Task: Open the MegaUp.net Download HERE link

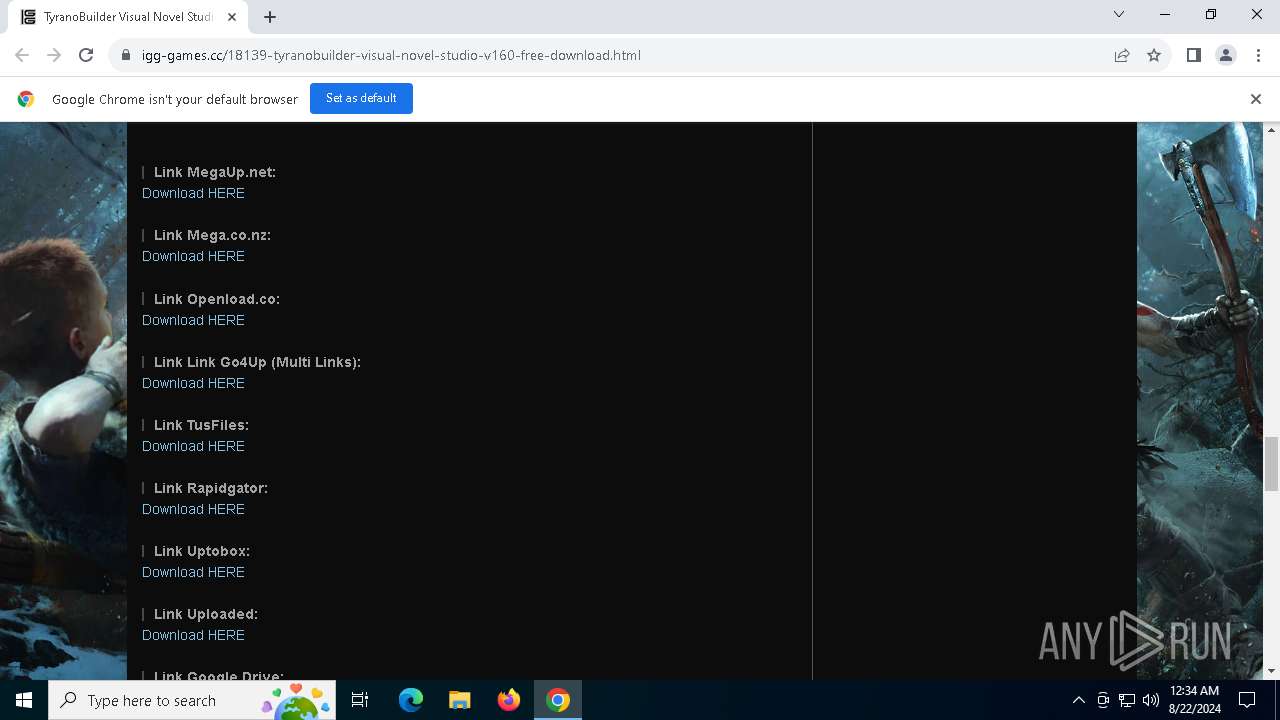Action: click(193, 193)
